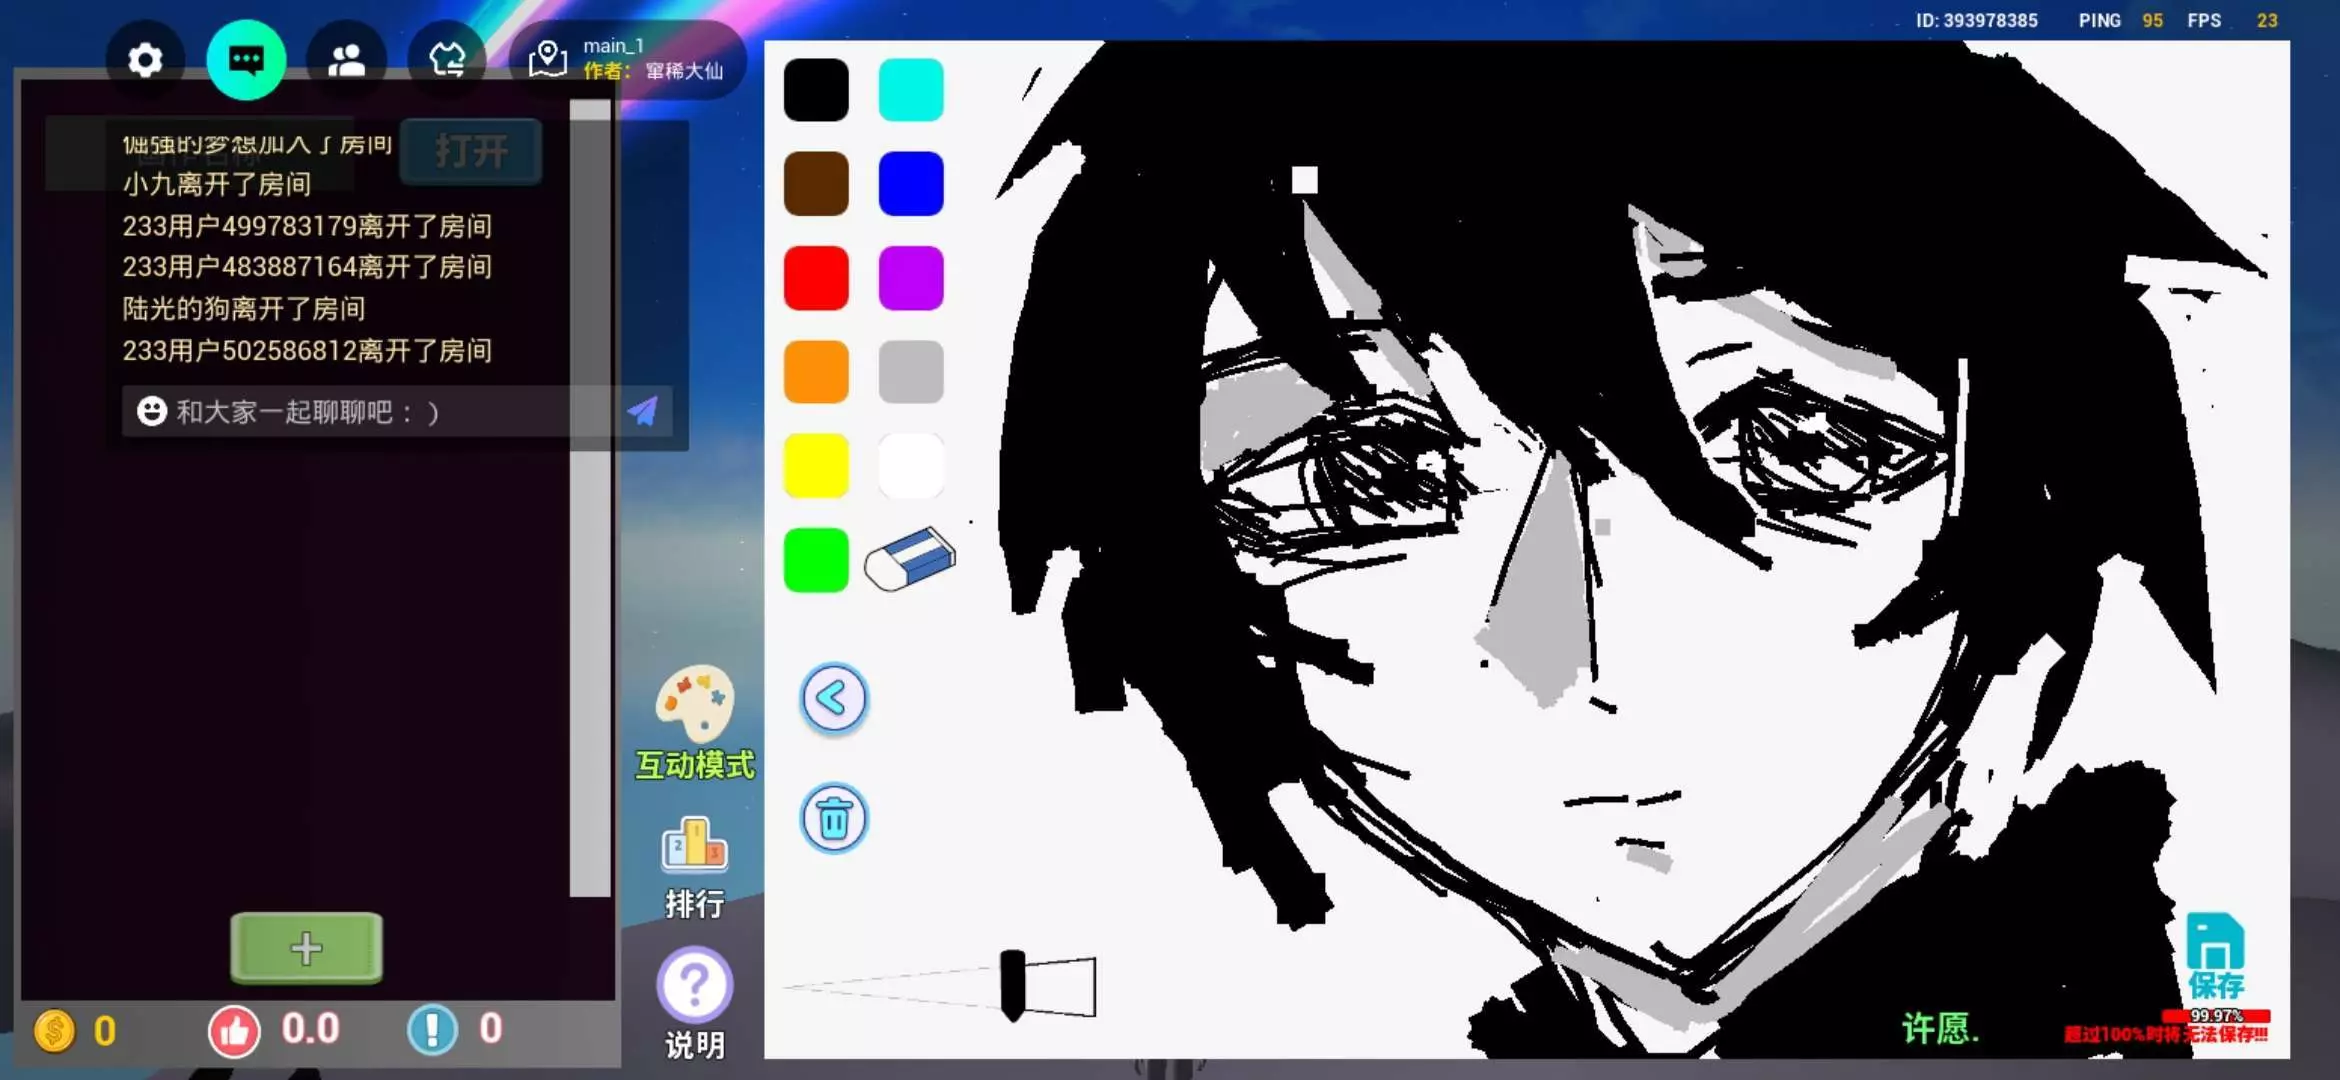
Task: Pick the red color swatch
Action: (816, 278)
